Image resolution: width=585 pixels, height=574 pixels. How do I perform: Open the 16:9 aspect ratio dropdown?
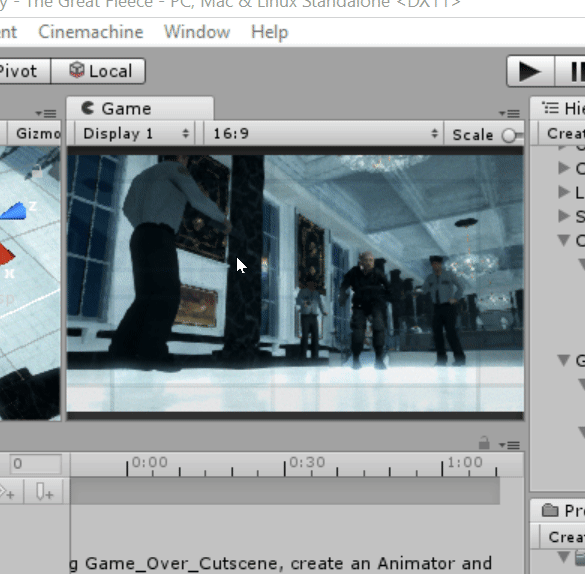coord(323,133)
